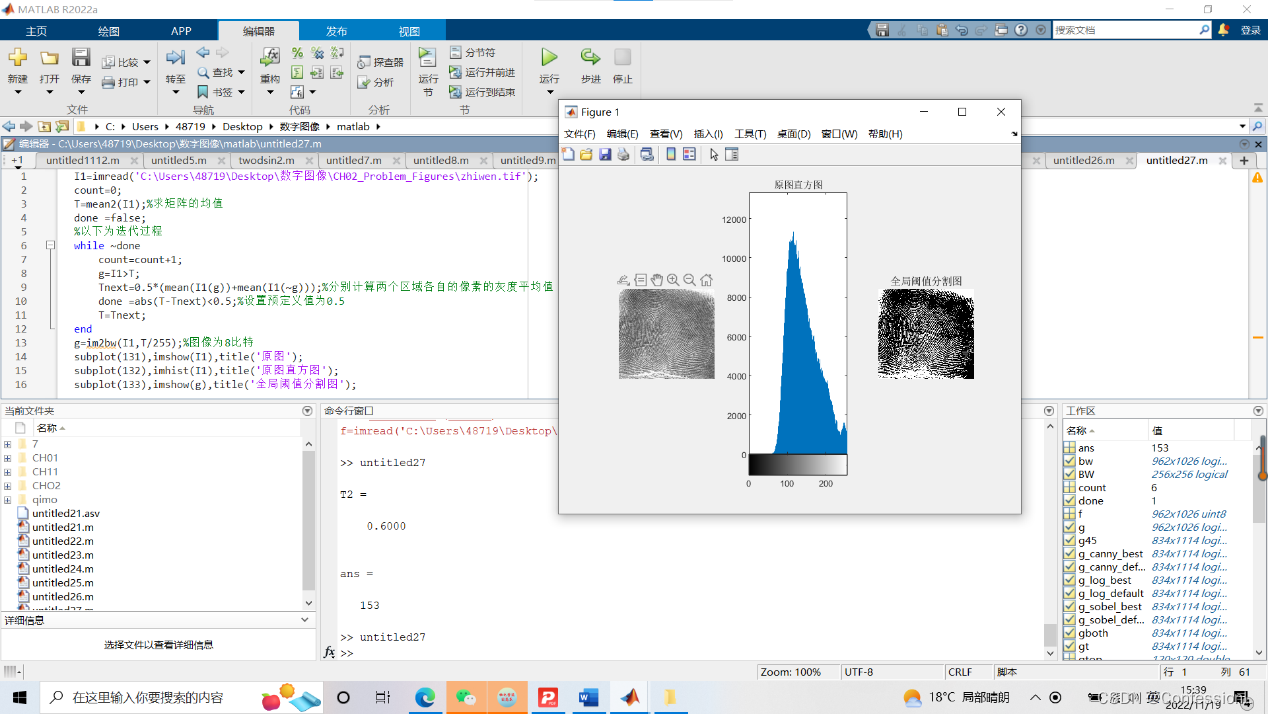Screen dimensions: 1268x714
Task: Click the Step (步进) icon
Action: 590,58
